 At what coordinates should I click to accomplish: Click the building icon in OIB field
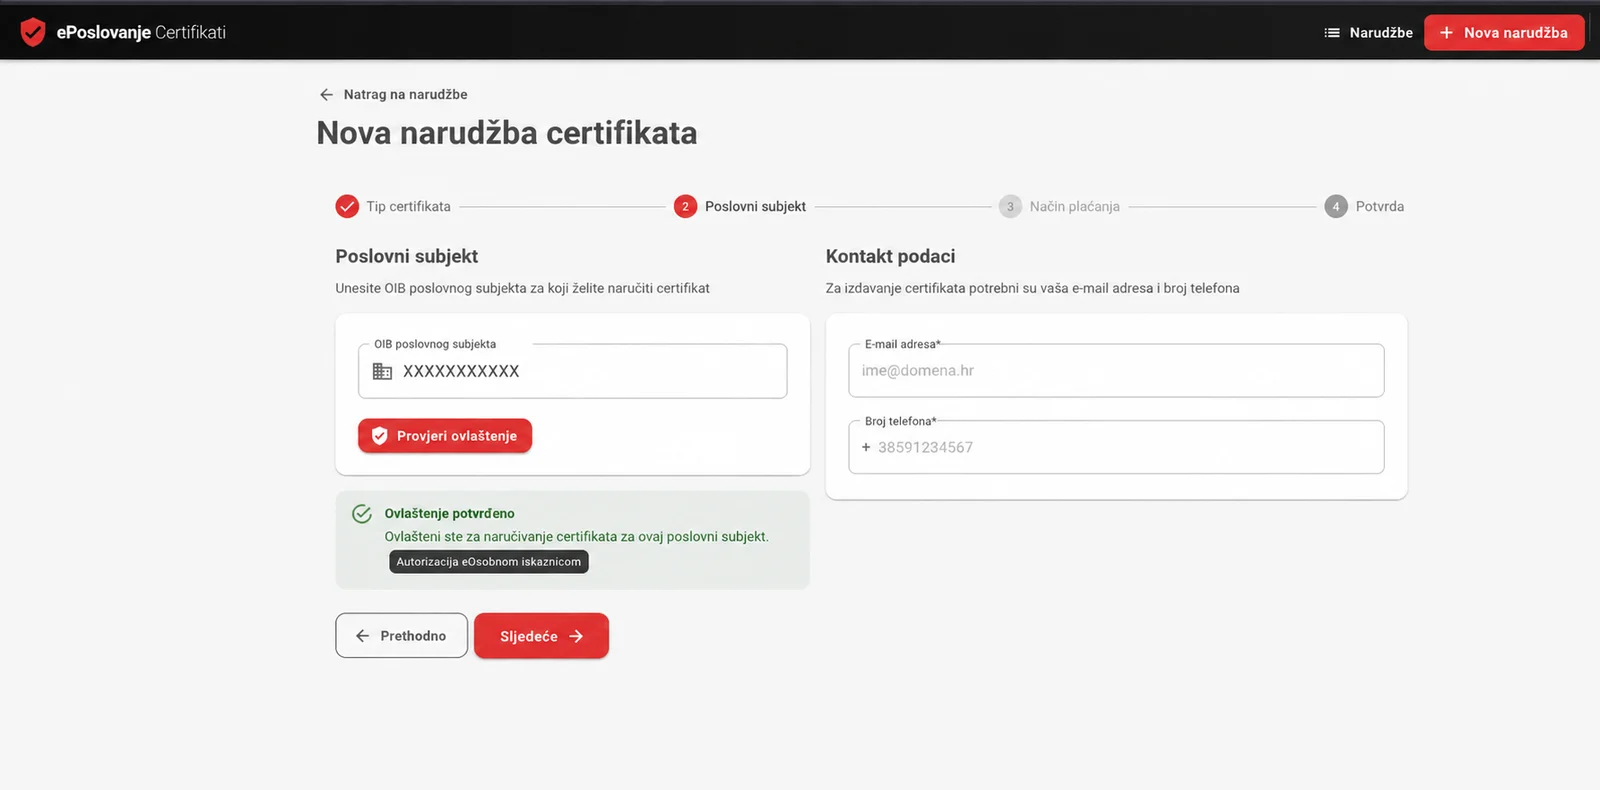click(x=382, y=371)
